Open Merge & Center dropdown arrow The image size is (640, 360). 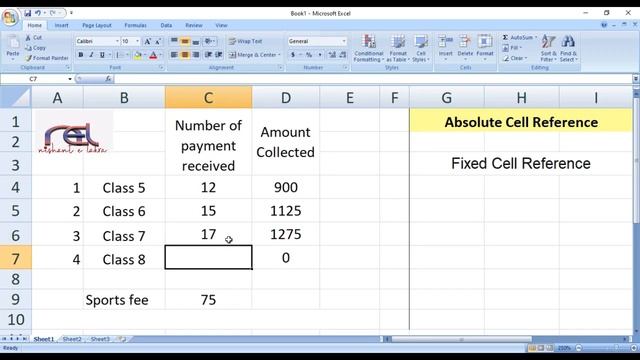(x=279, y=55)
